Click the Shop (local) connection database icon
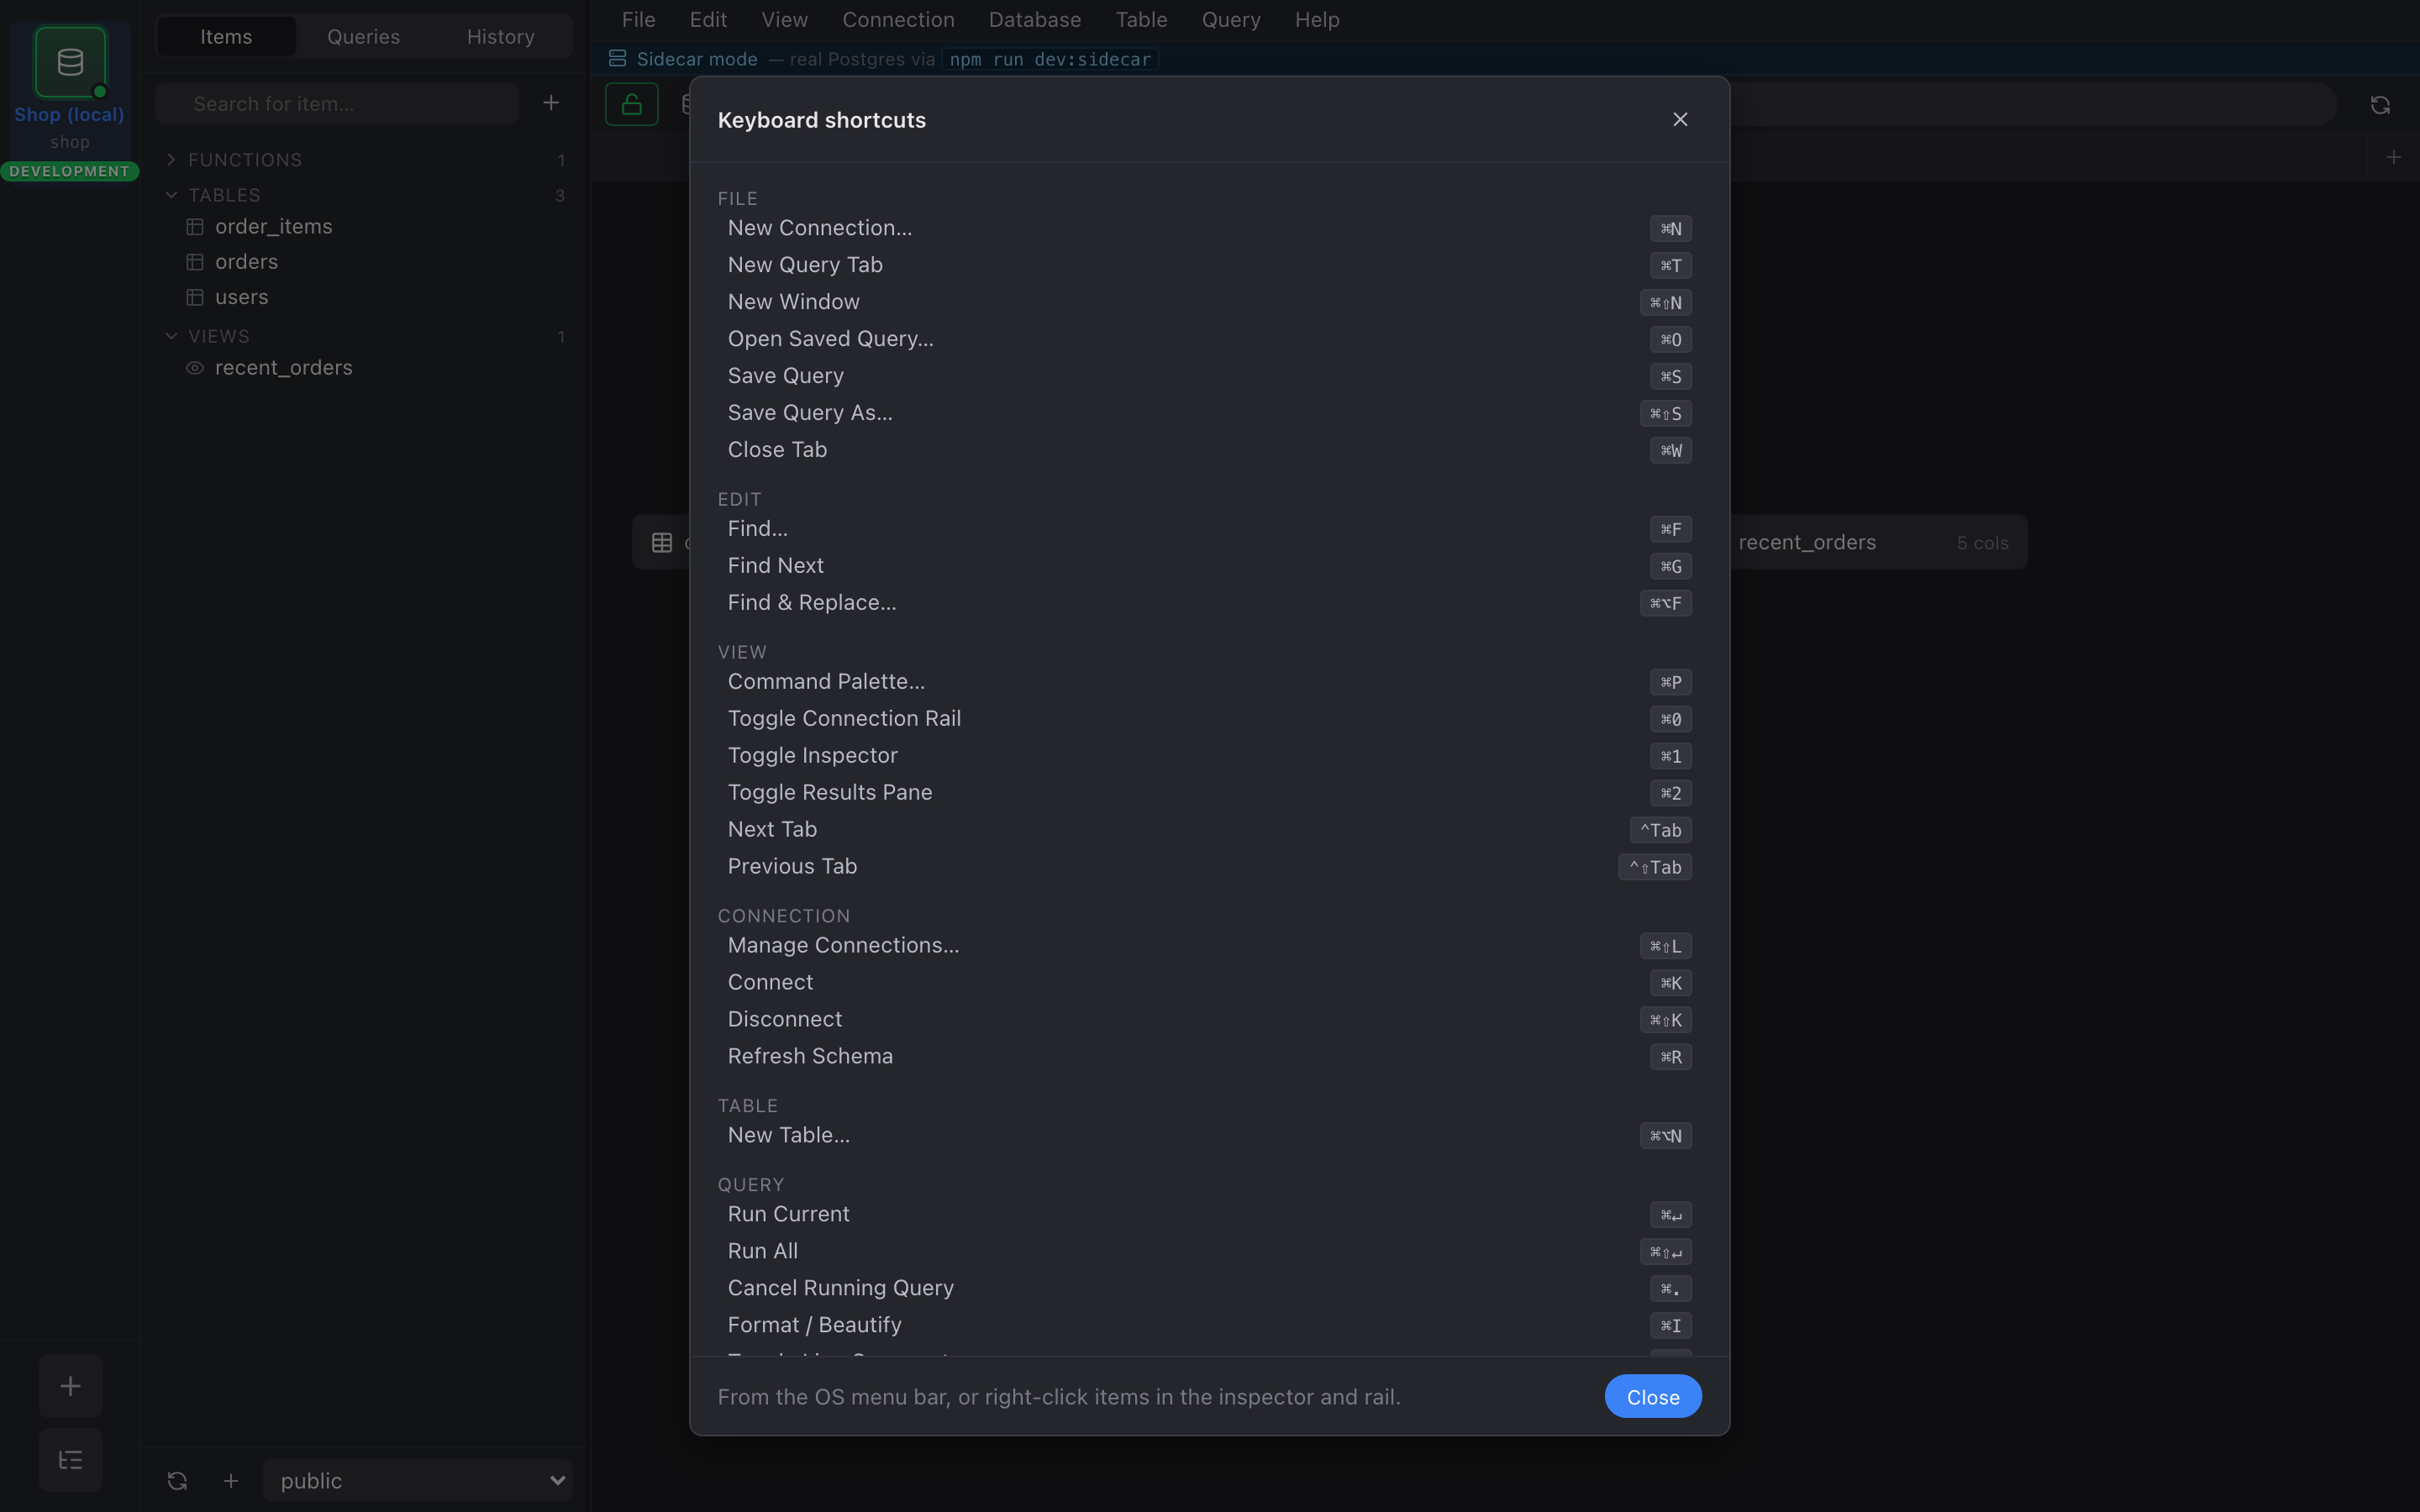This screenshot has width=2420, height=1512. [x=70, y=62]
